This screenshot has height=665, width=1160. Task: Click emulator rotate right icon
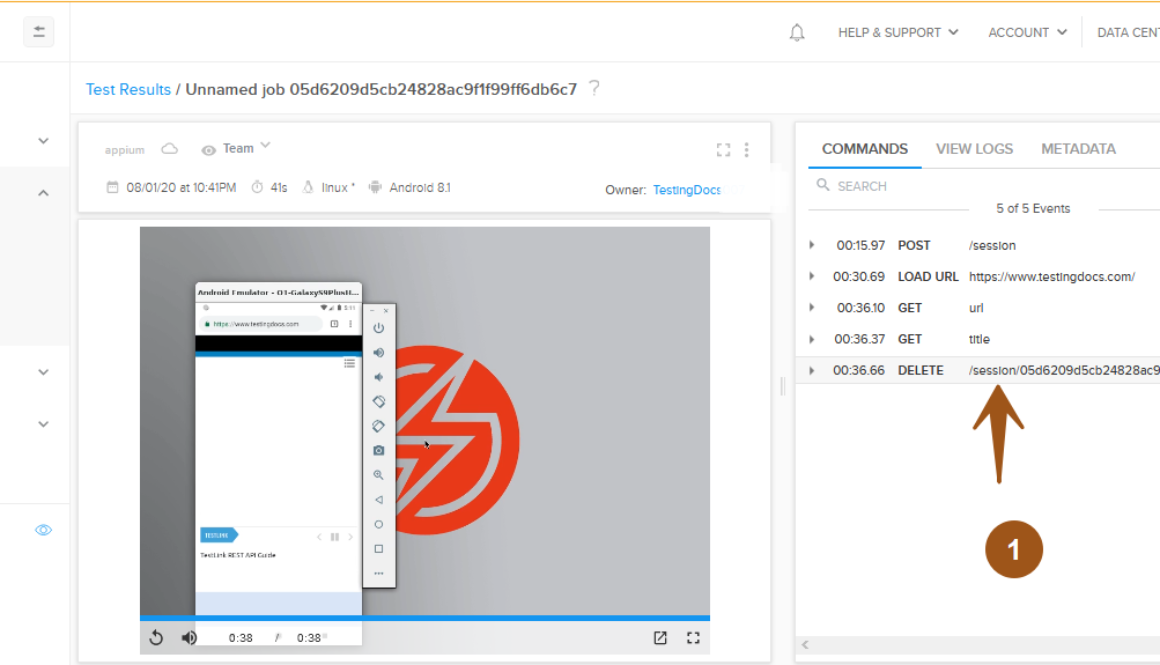[x=379, y=426]
